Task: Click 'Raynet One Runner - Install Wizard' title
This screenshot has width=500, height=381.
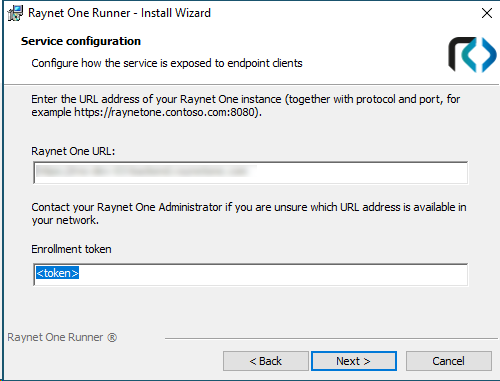Action: click(x=119, y=13)
